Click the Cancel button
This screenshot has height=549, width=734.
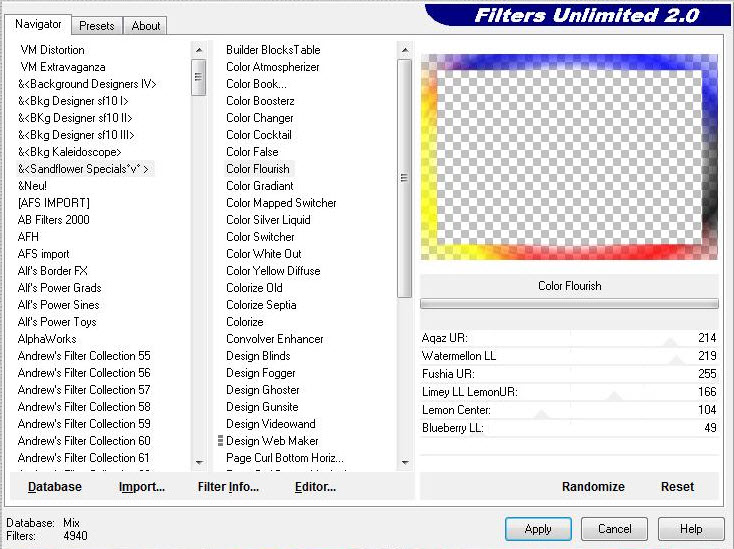pyautogui.click(x=614, y=529)
